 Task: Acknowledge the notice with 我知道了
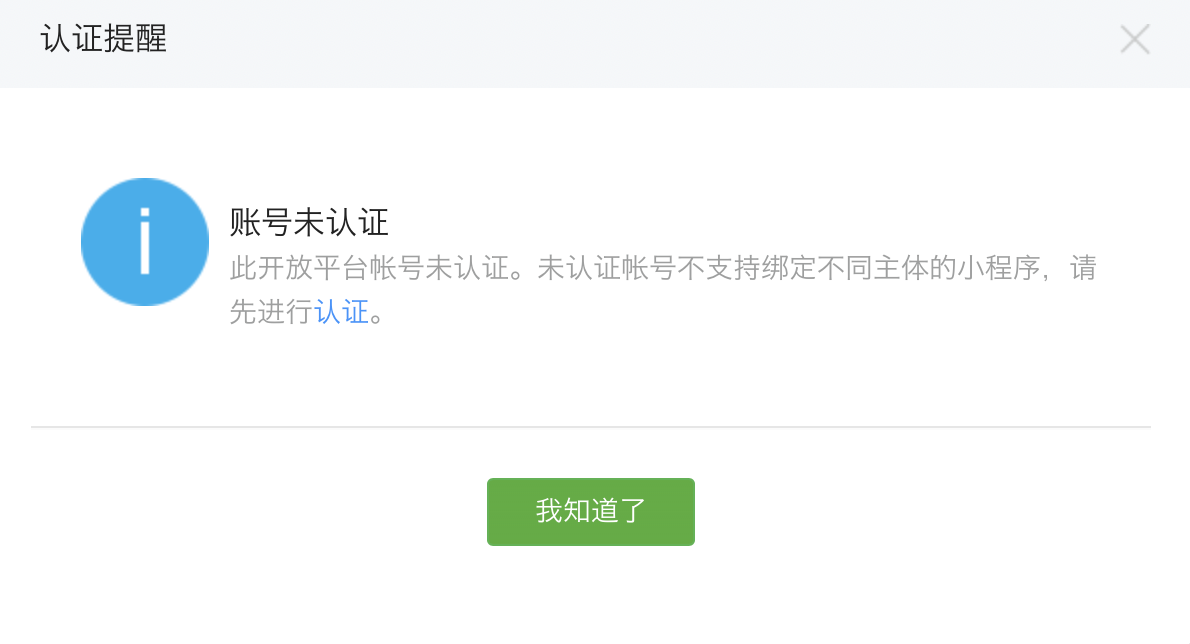click(590, 511)
